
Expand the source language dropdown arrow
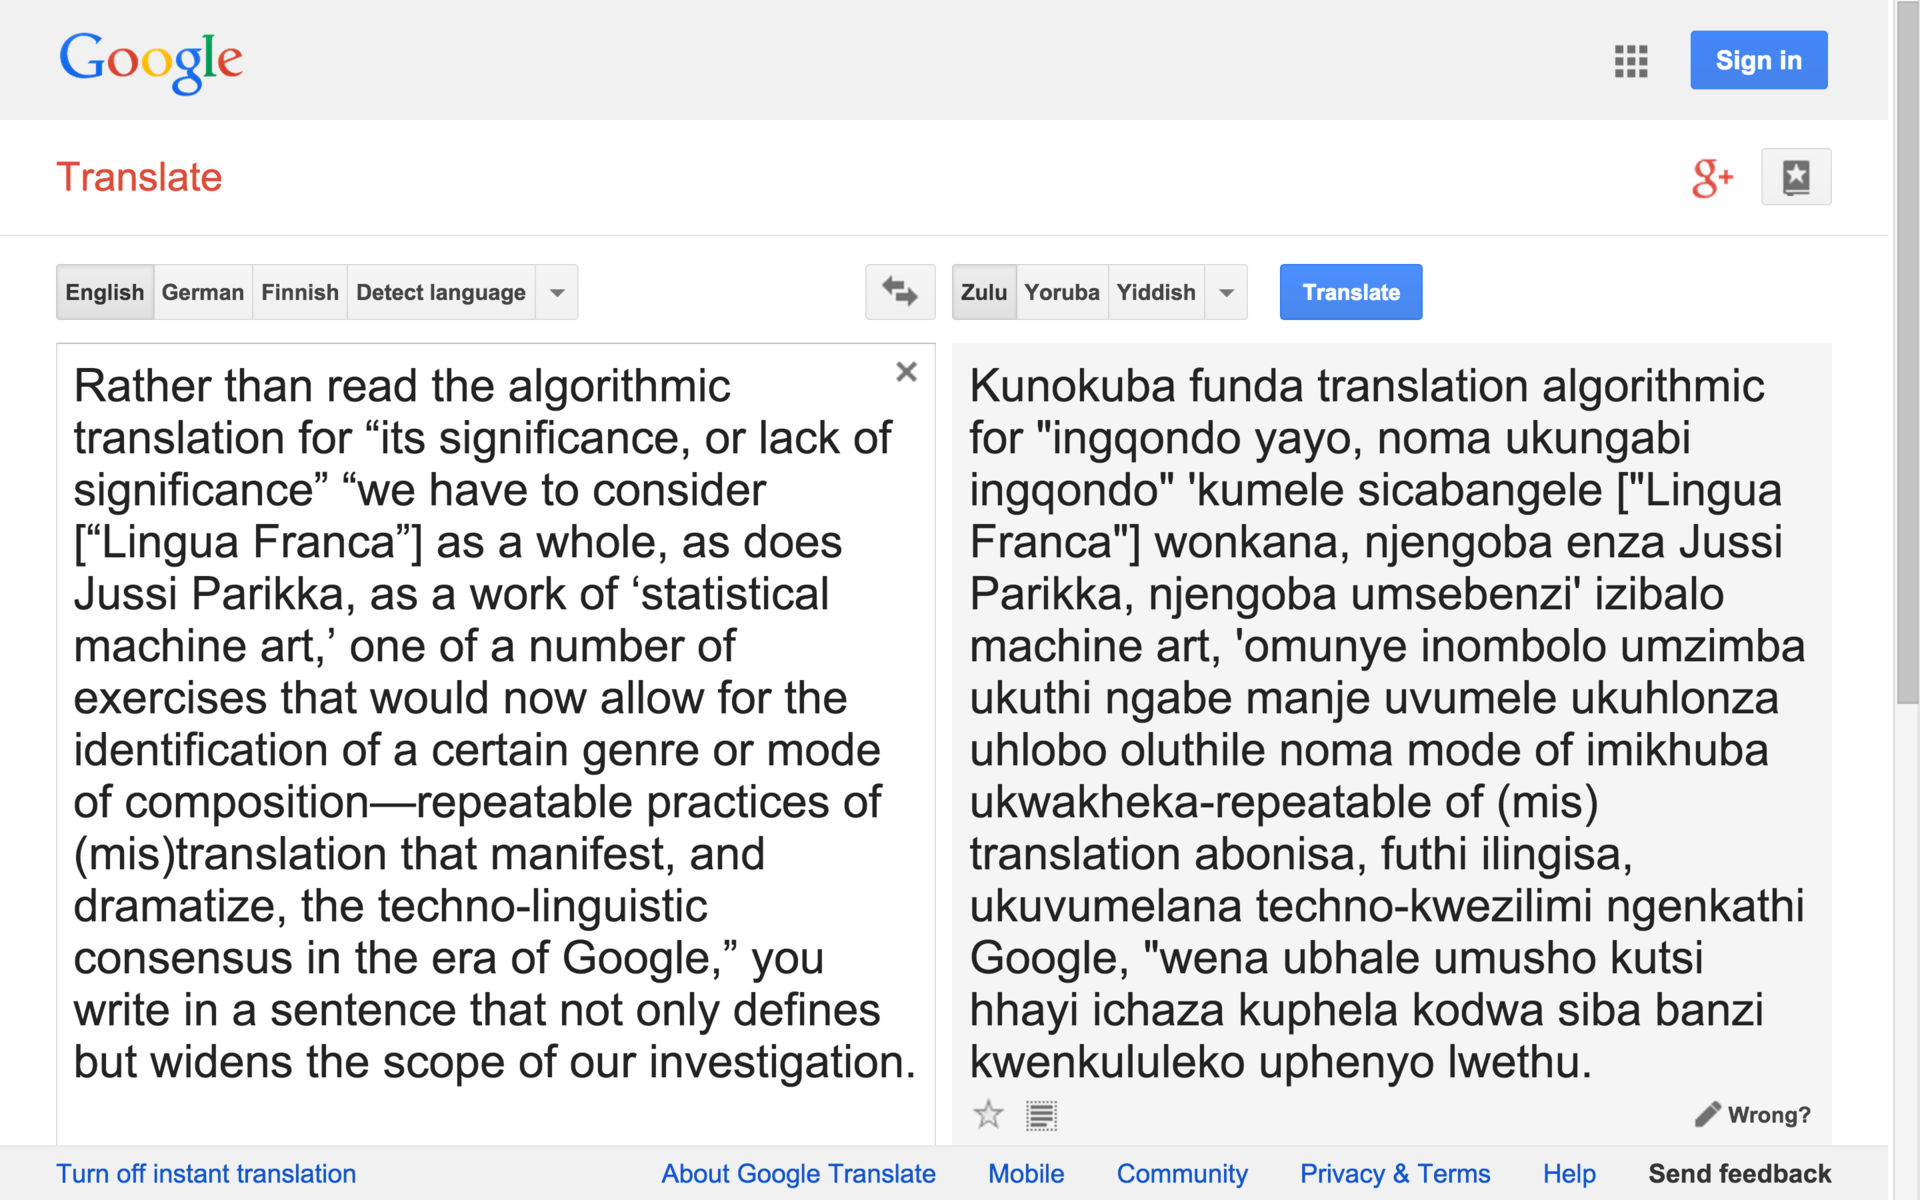(x=557, y=292)
